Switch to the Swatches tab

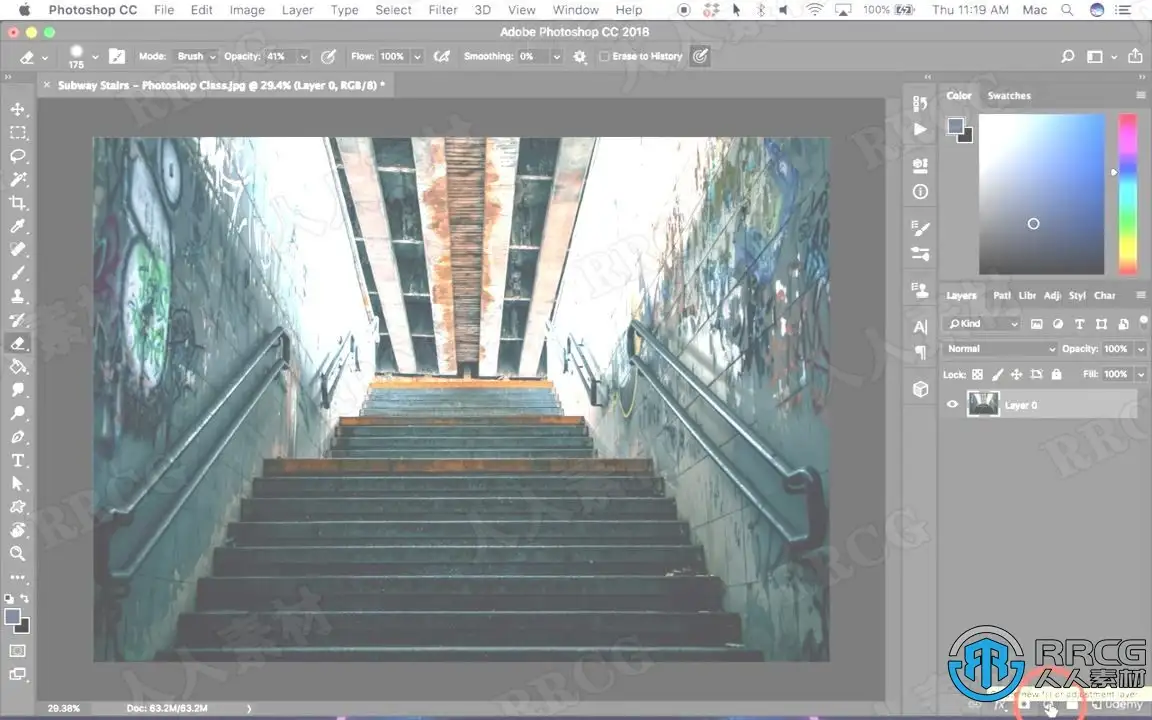point(1009,96)
